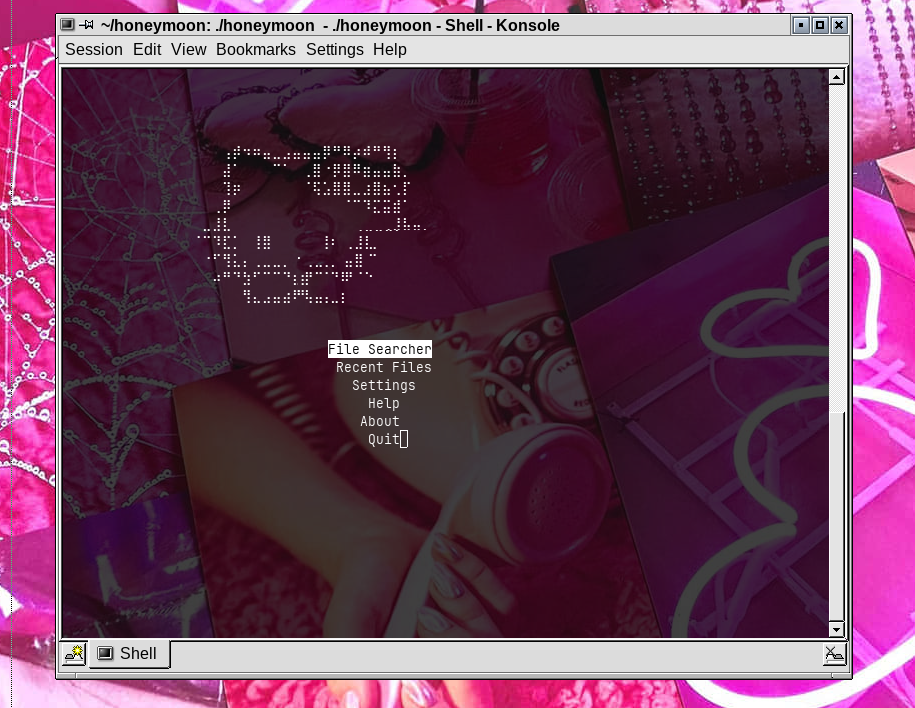
Task: Open the Settings menu in menu bar
Action: (x=334, y=50)
